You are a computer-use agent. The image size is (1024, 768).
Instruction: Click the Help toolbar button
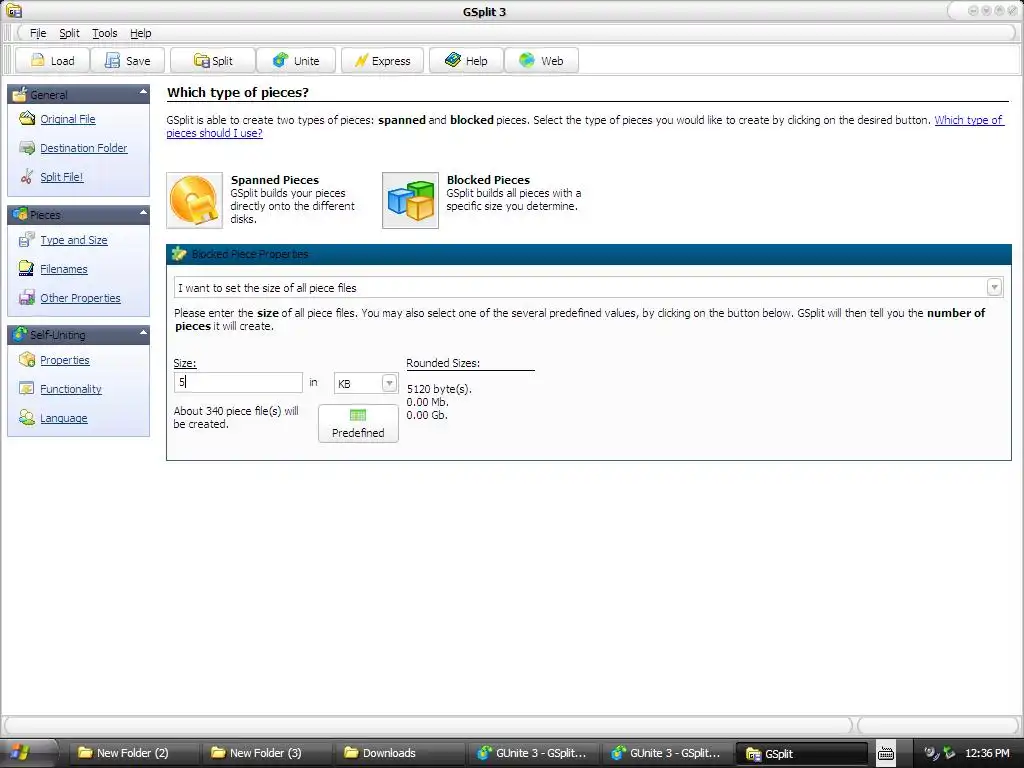(x=466, y=61)
